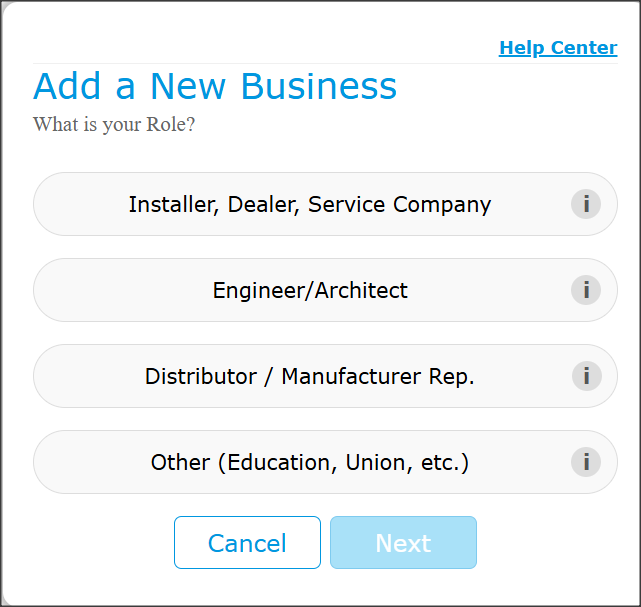
Task: Choose the Engineer/Architect role option
Action: [310, 290]
